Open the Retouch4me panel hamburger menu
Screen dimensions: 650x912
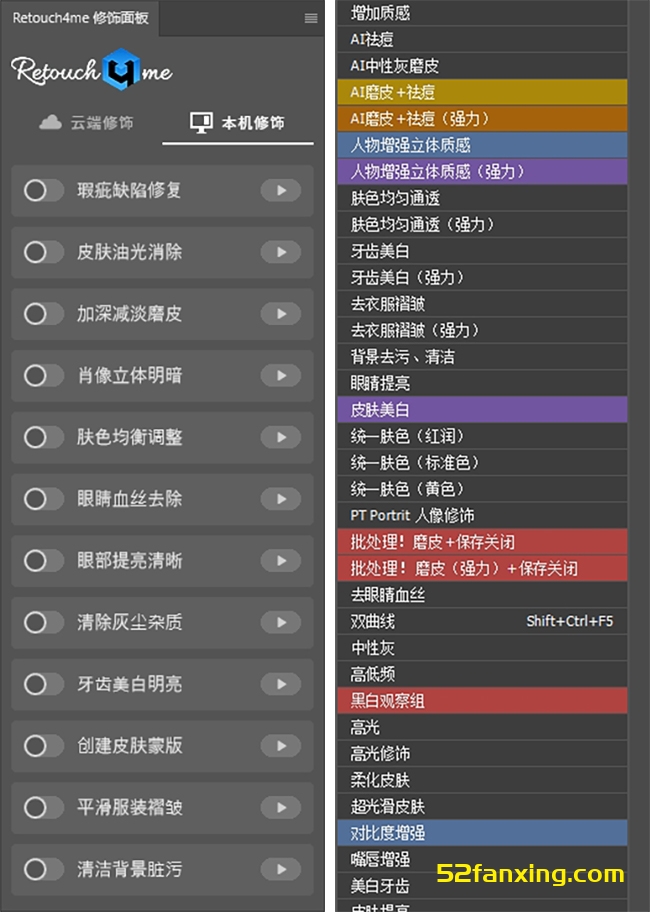pos(310,18)
